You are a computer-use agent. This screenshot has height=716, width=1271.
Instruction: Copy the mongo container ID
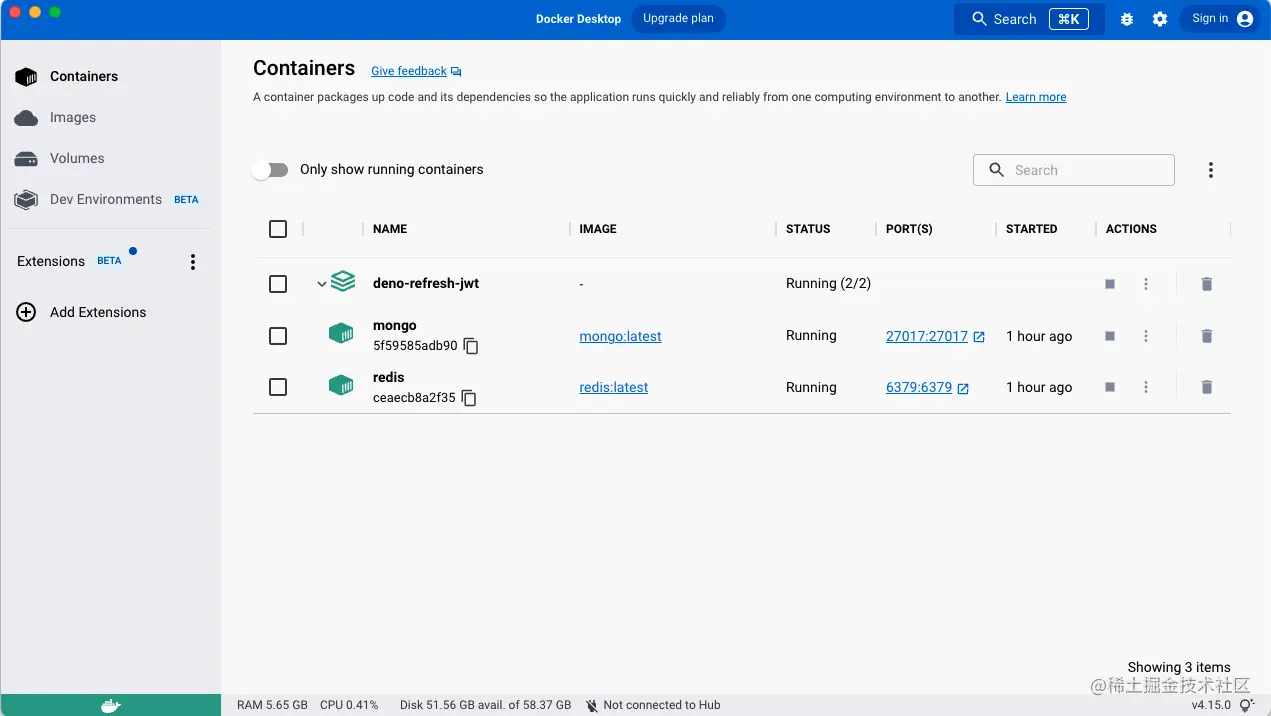(471, 346)
